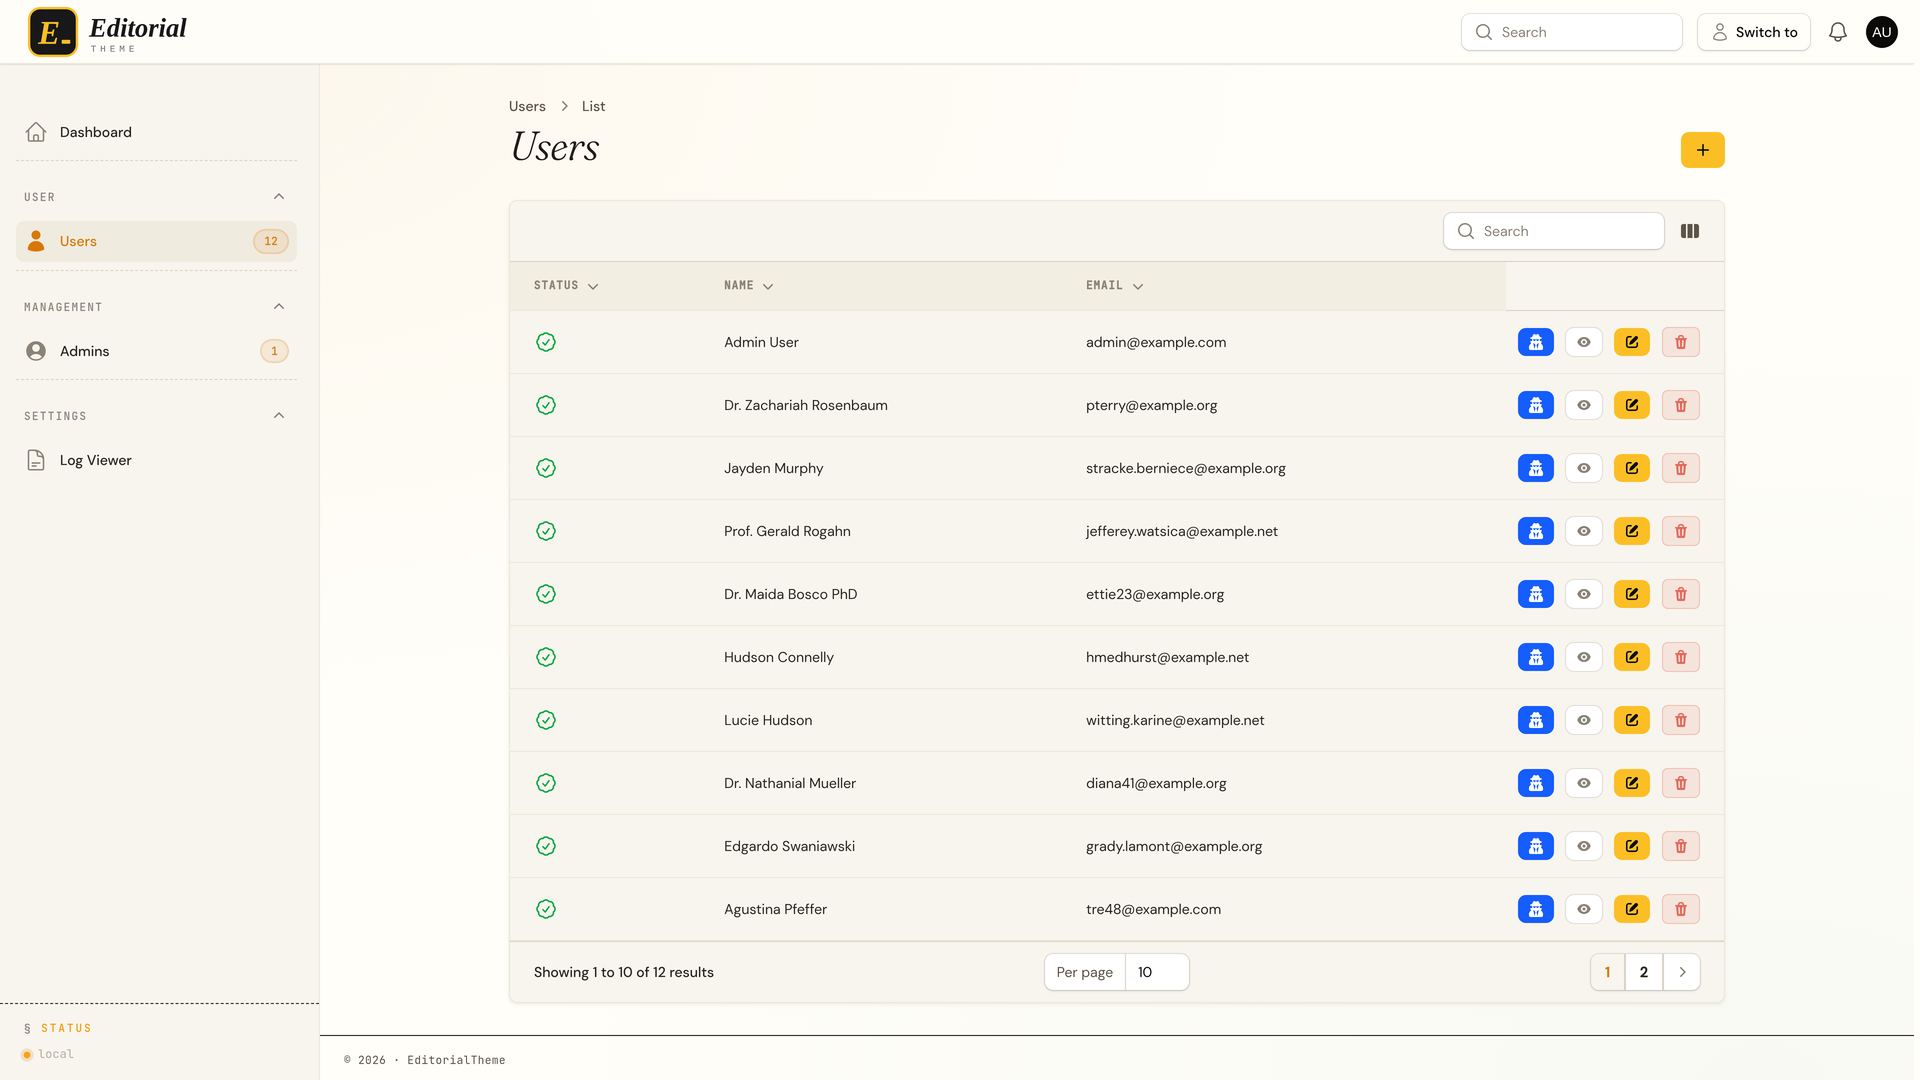Impersonate Dr. Nathanial Mueller
The image size is (1920, 1080).
click(x=1535, y=783)
